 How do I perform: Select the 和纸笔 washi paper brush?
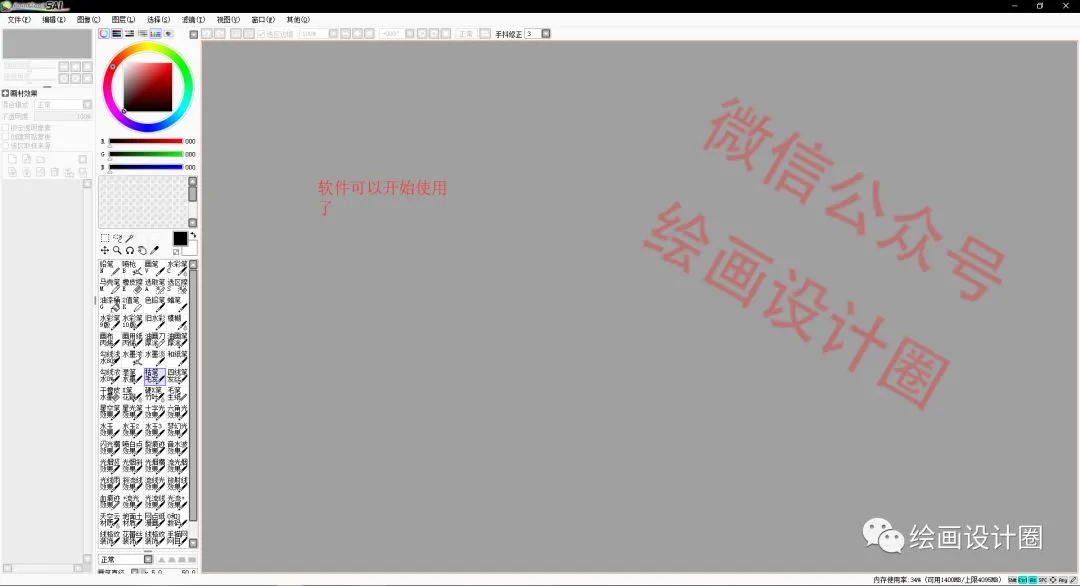click(177, 357)
